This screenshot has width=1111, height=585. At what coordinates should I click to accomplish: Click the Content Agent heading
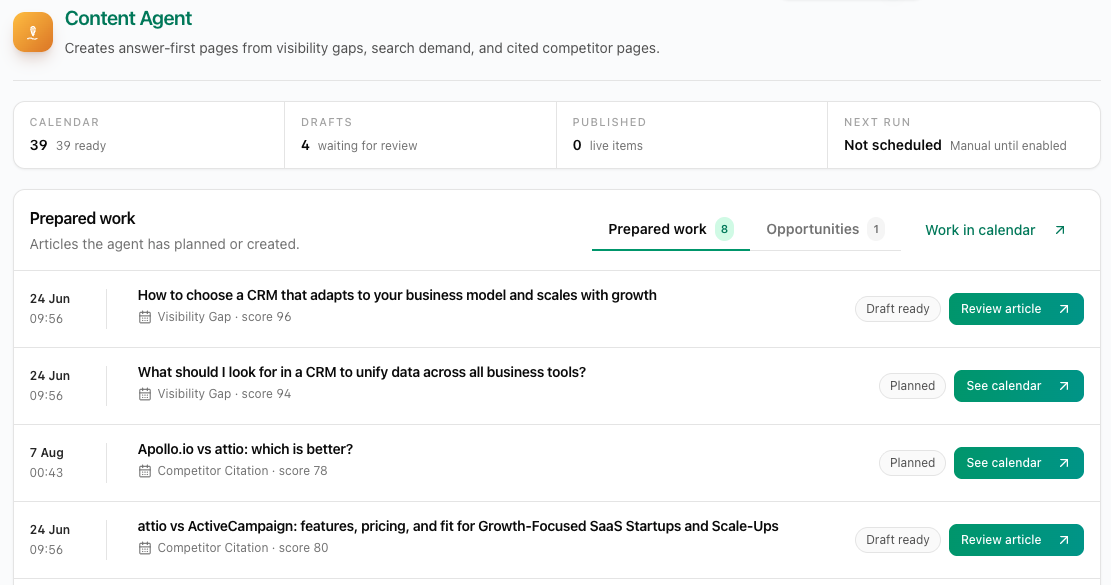coord(128,18)
